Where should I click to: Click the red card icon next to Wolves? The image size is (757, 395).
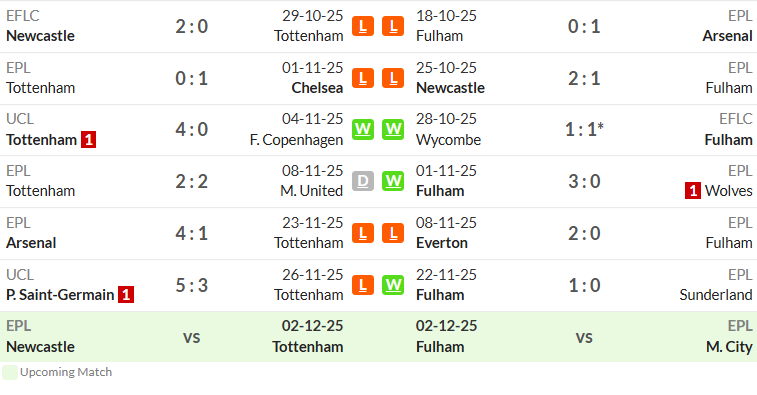pyautogui.click(x=692, y=191)
